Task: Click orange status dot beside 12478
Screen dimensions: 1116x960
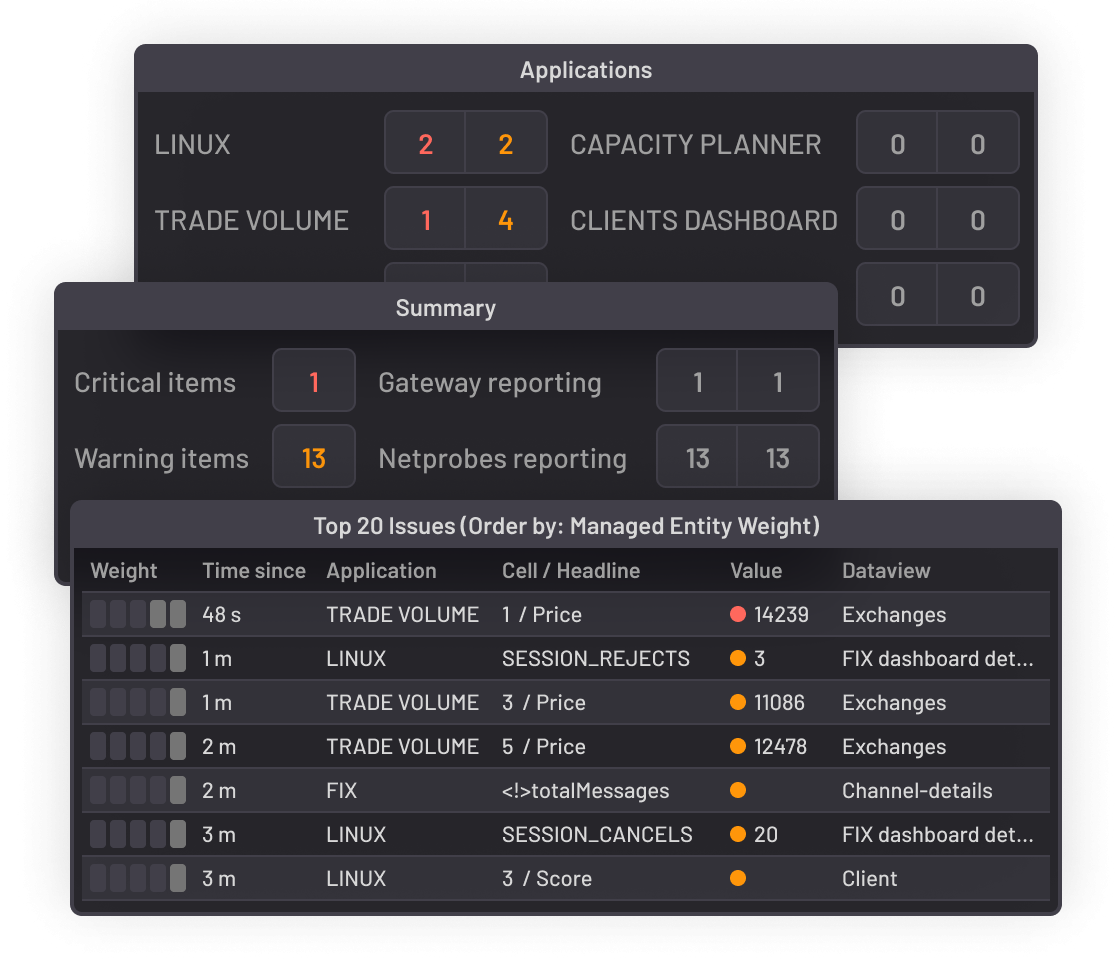Action: pyautogui.click(x=738, y=747)
